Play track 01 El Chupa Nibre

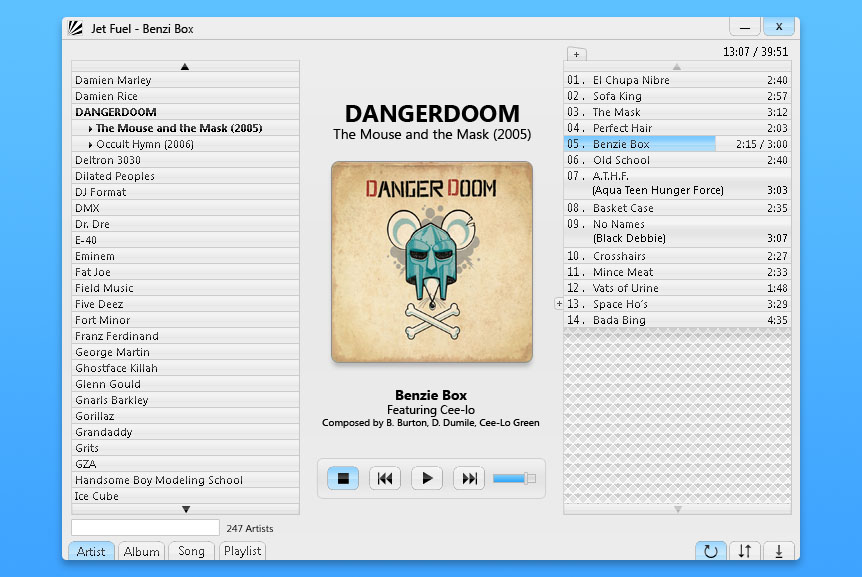677,80
